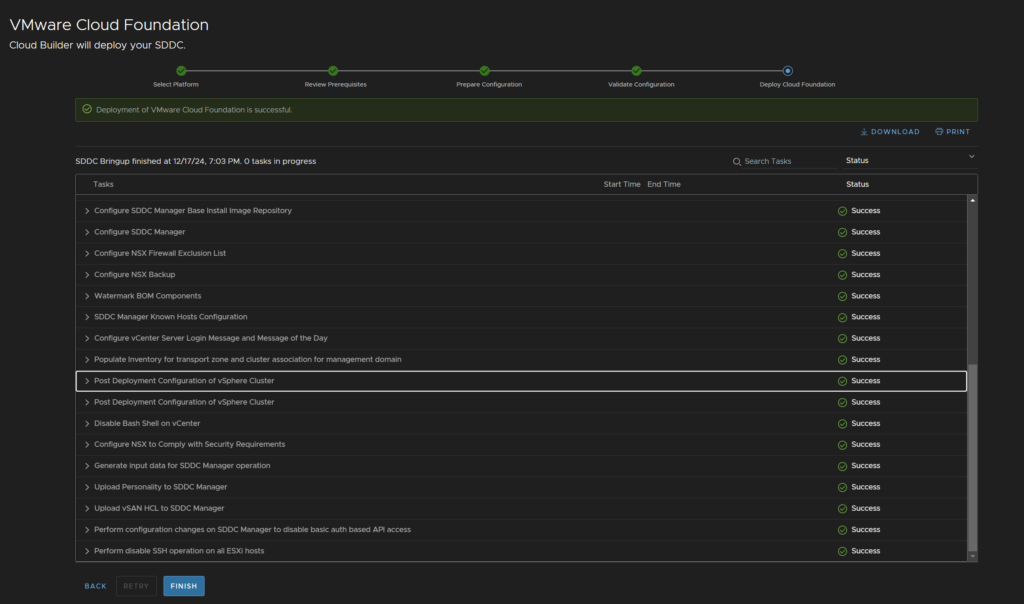
Task: Expand Perform disable SSH operation on all ESXi hosts
Action: tap(87, 551)
